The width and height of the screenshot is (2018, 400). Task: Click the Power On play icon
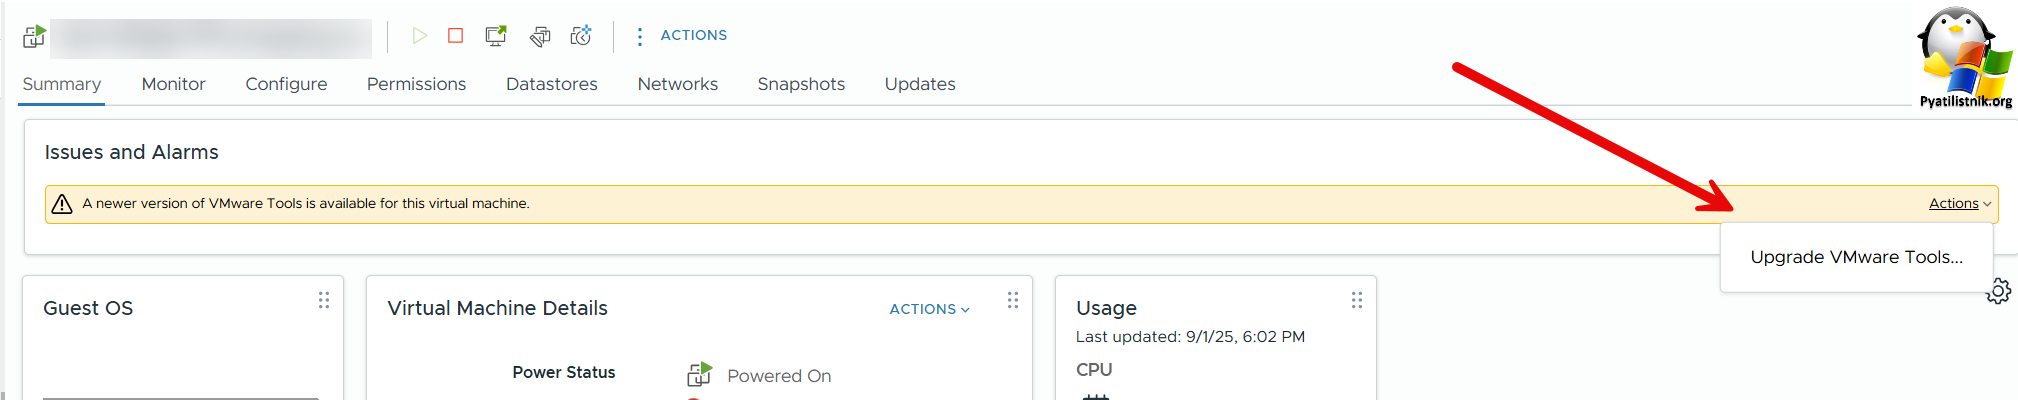click(420, 36)
